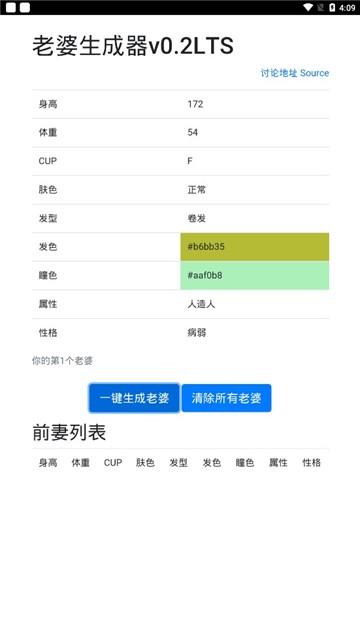
Task: Tap the battery icon in status bar
Action: point(332,7)
